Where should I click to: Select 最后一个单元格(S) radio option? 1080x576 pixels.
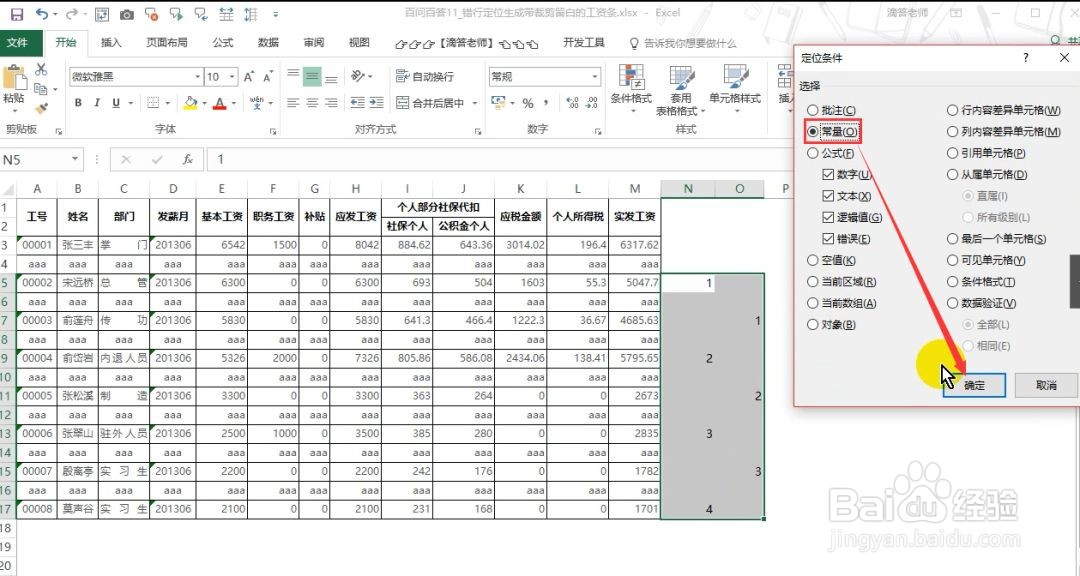(x=996, y=239)
